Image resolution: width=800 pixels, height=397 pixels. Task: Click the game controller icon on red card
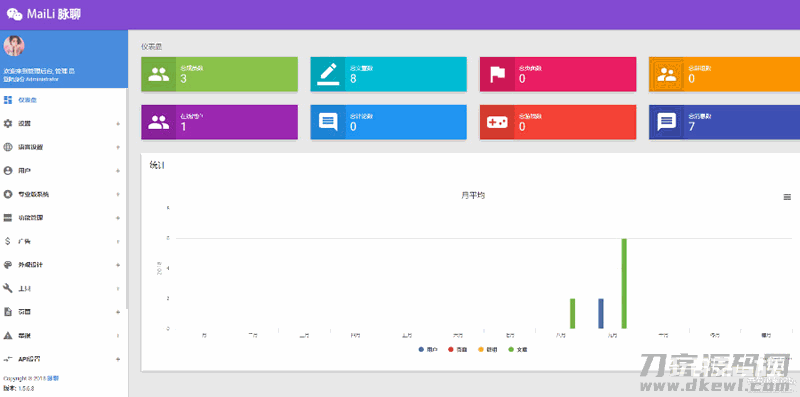497,122
